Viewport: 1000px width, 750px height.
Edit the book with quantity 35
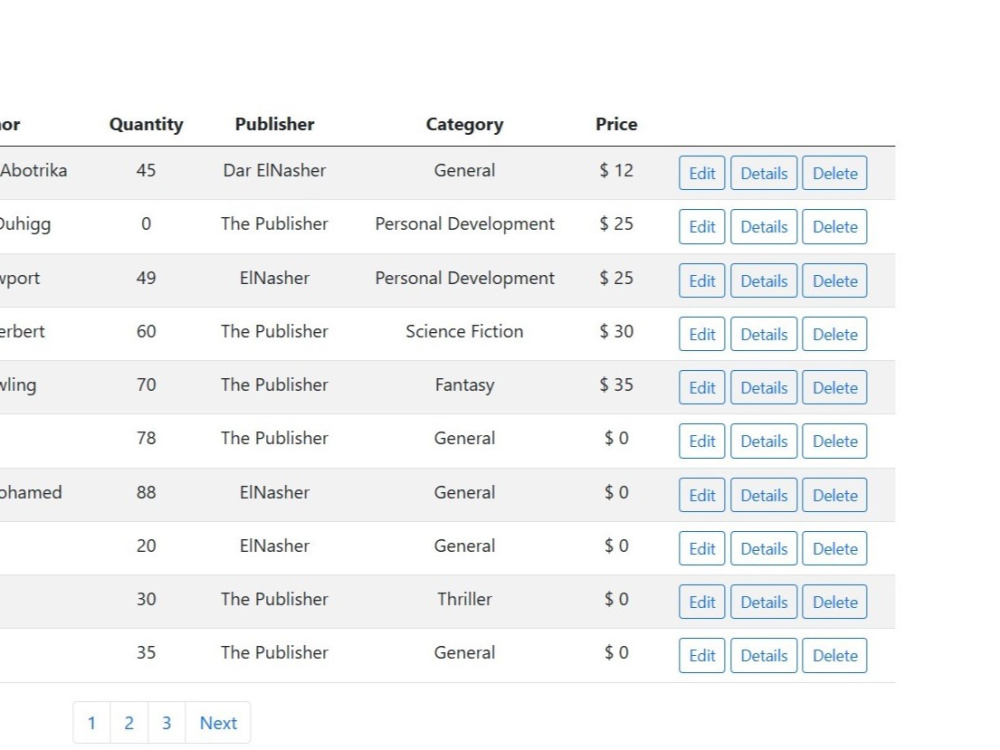click(x=702, y=656)
